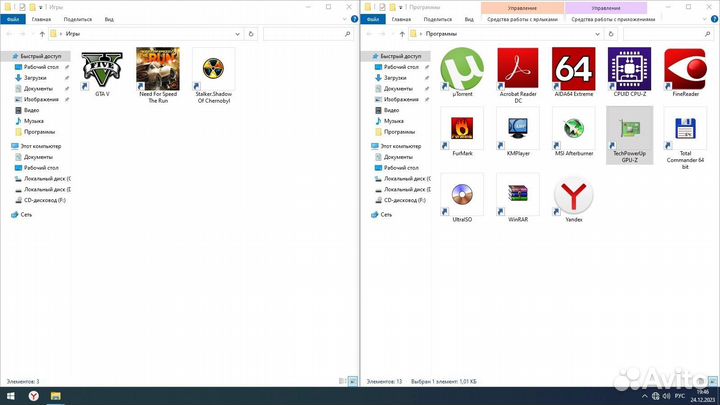Expand address history dropdown in Игры window
Viewport: 720px width, 405px height.
(x=237, y=34)
